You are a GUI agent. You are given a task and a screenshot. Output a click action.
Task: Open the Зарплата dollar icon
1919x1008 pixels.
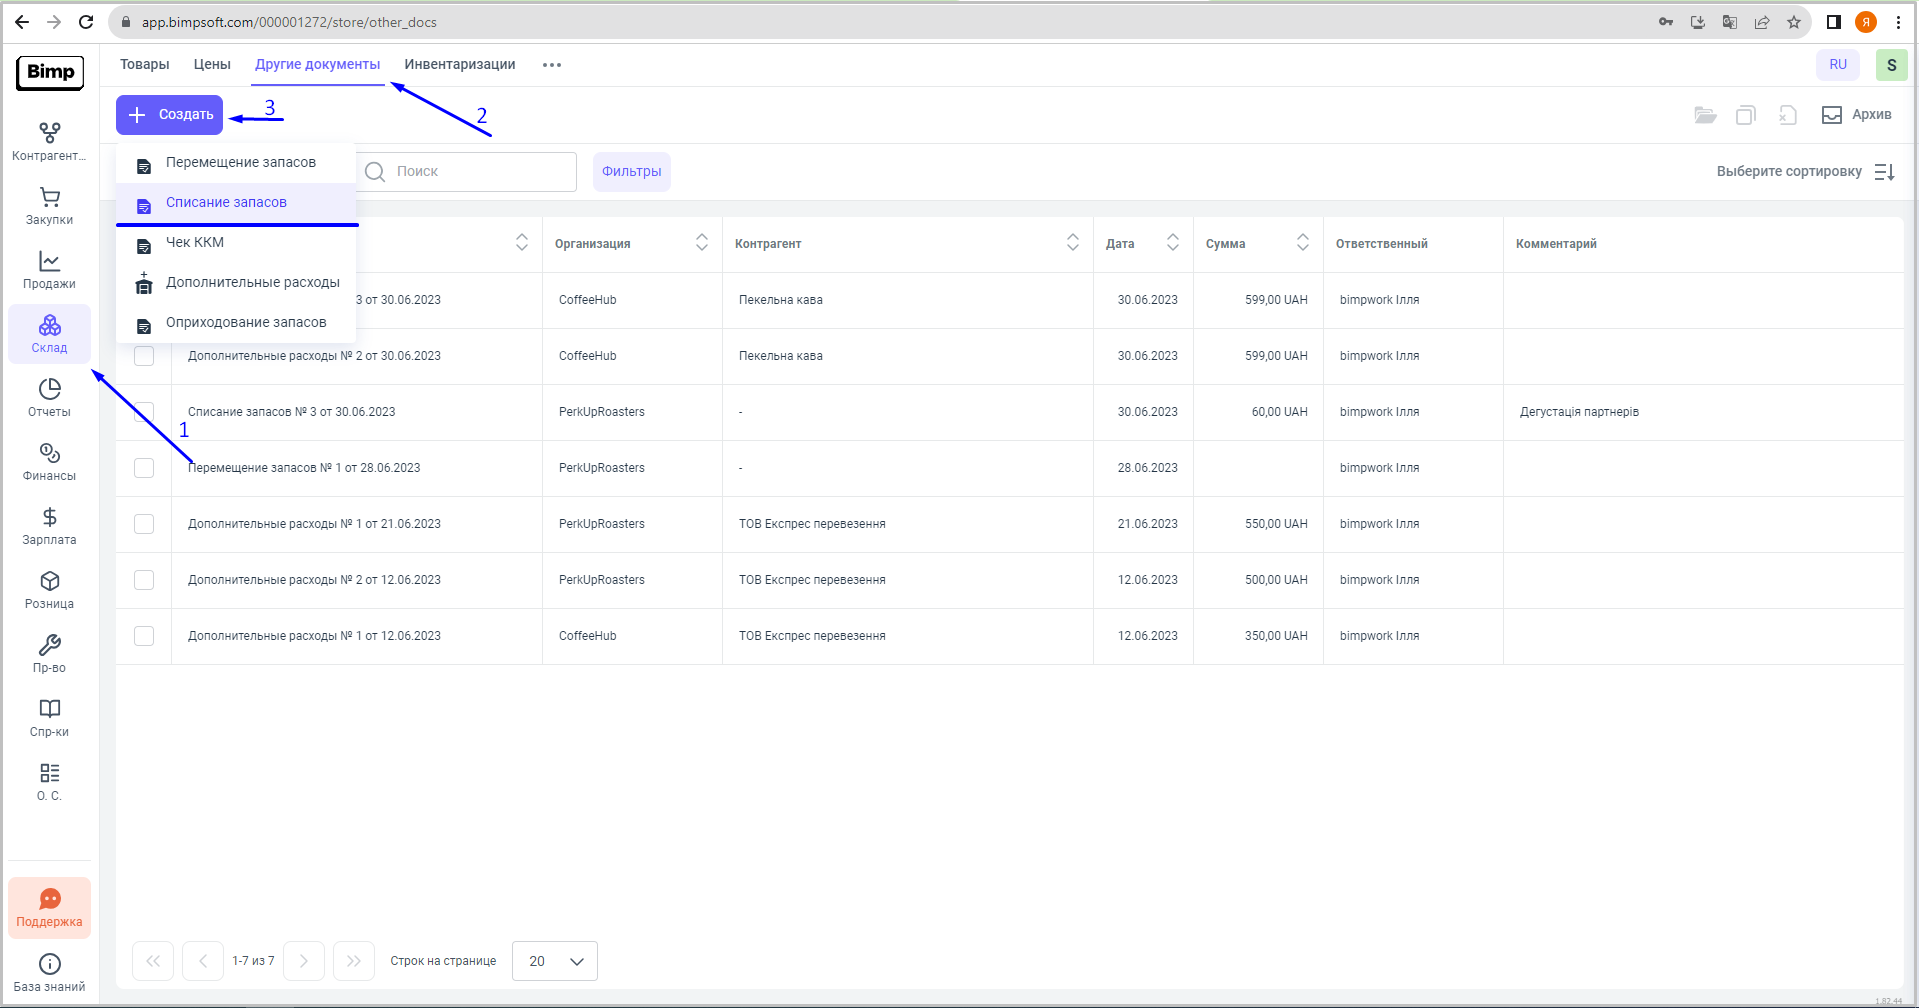click(49, 525)
